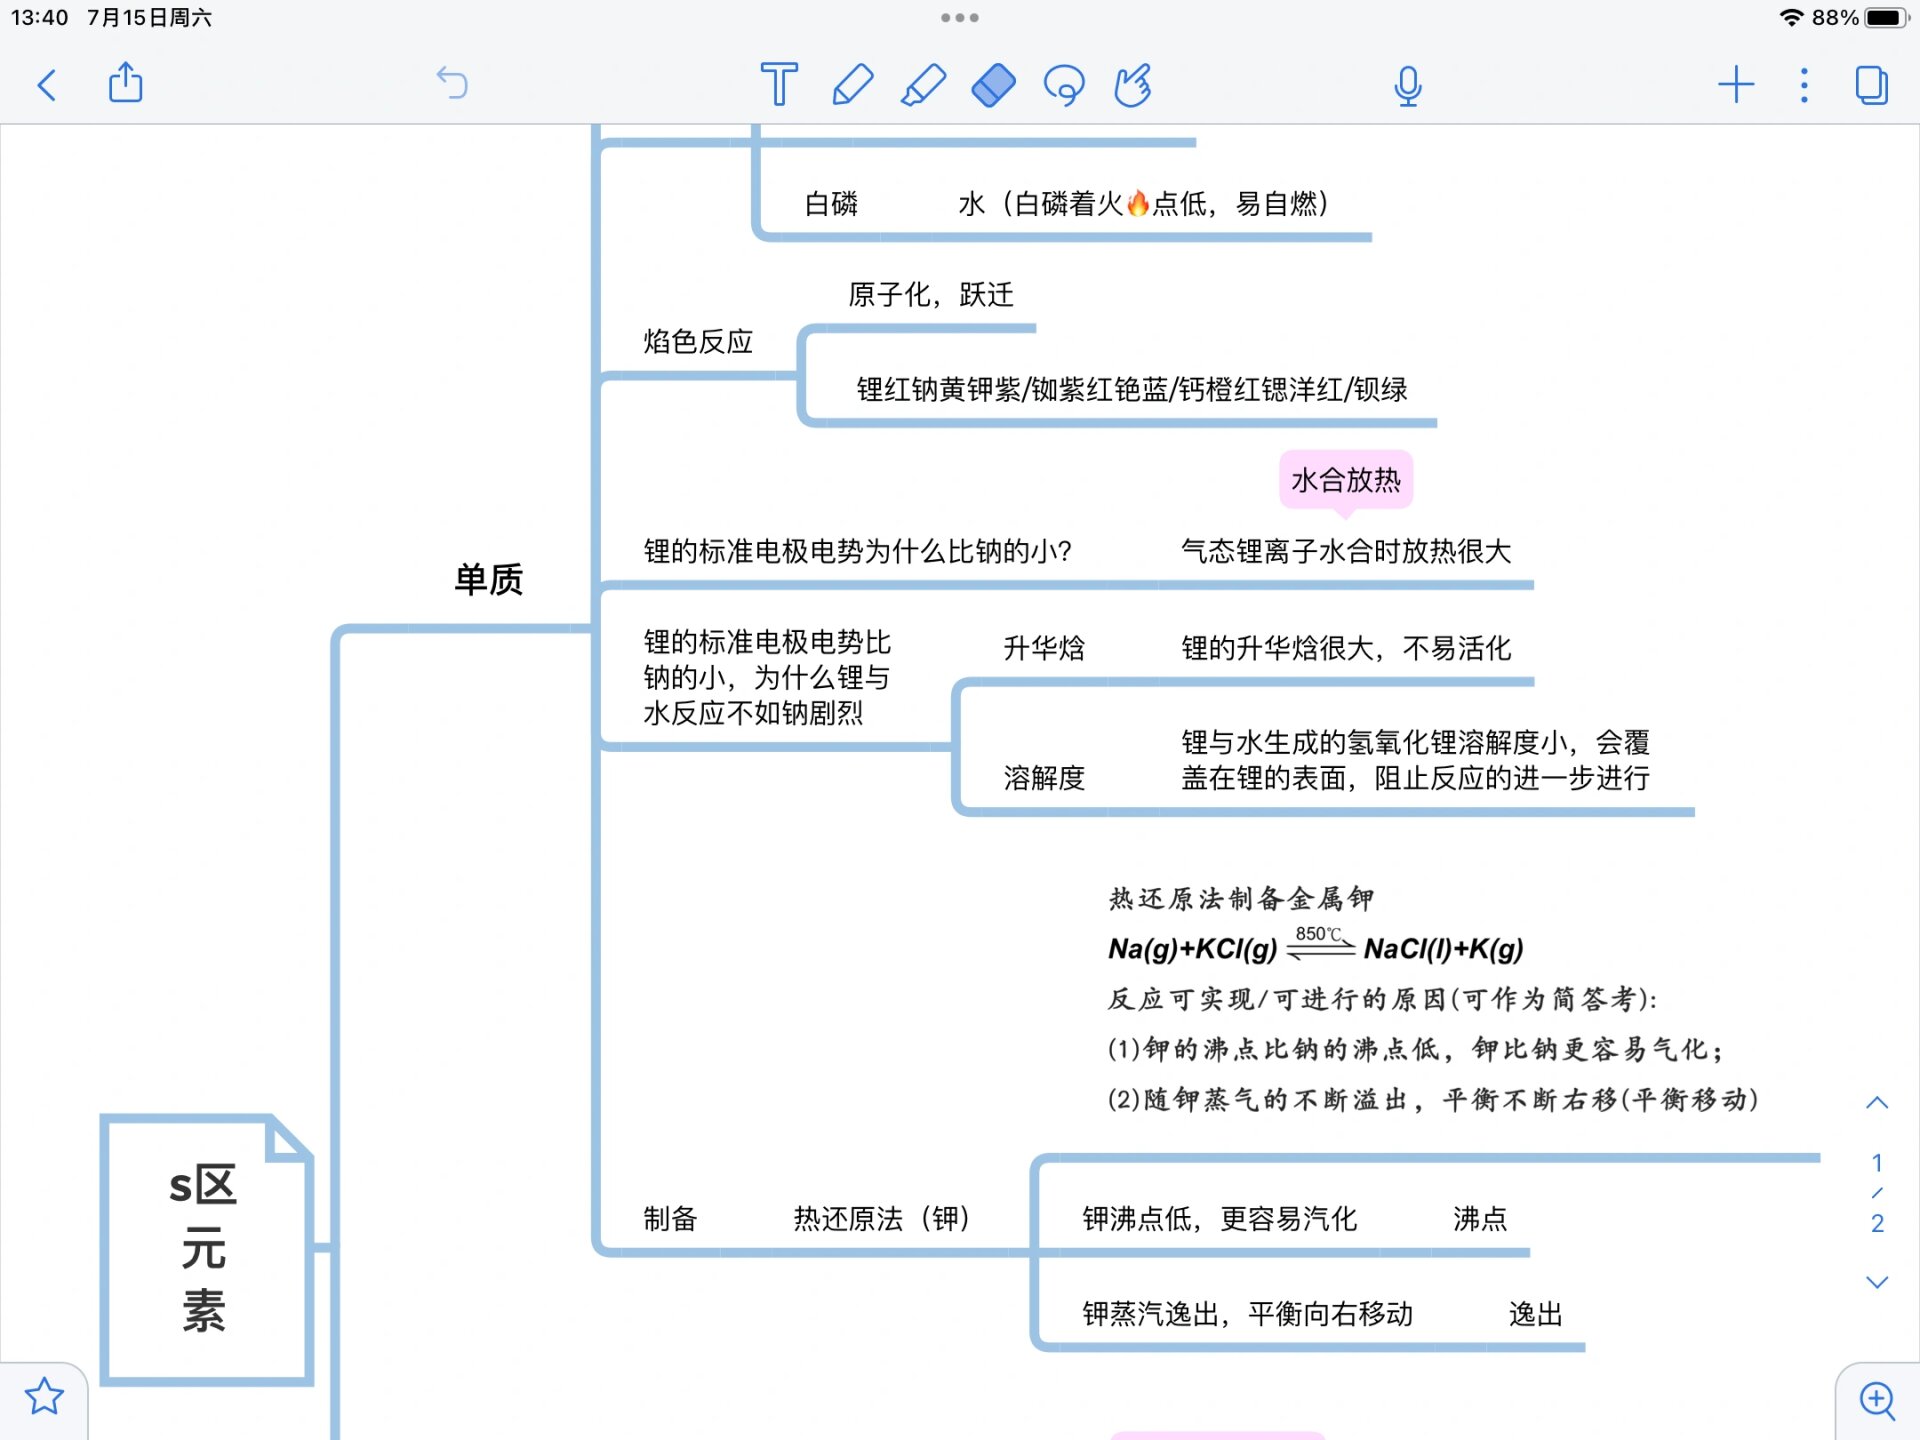Viewport: 1920px width, 1440px height.
Task: Select the 白磷 node
Action: (831, 203)
